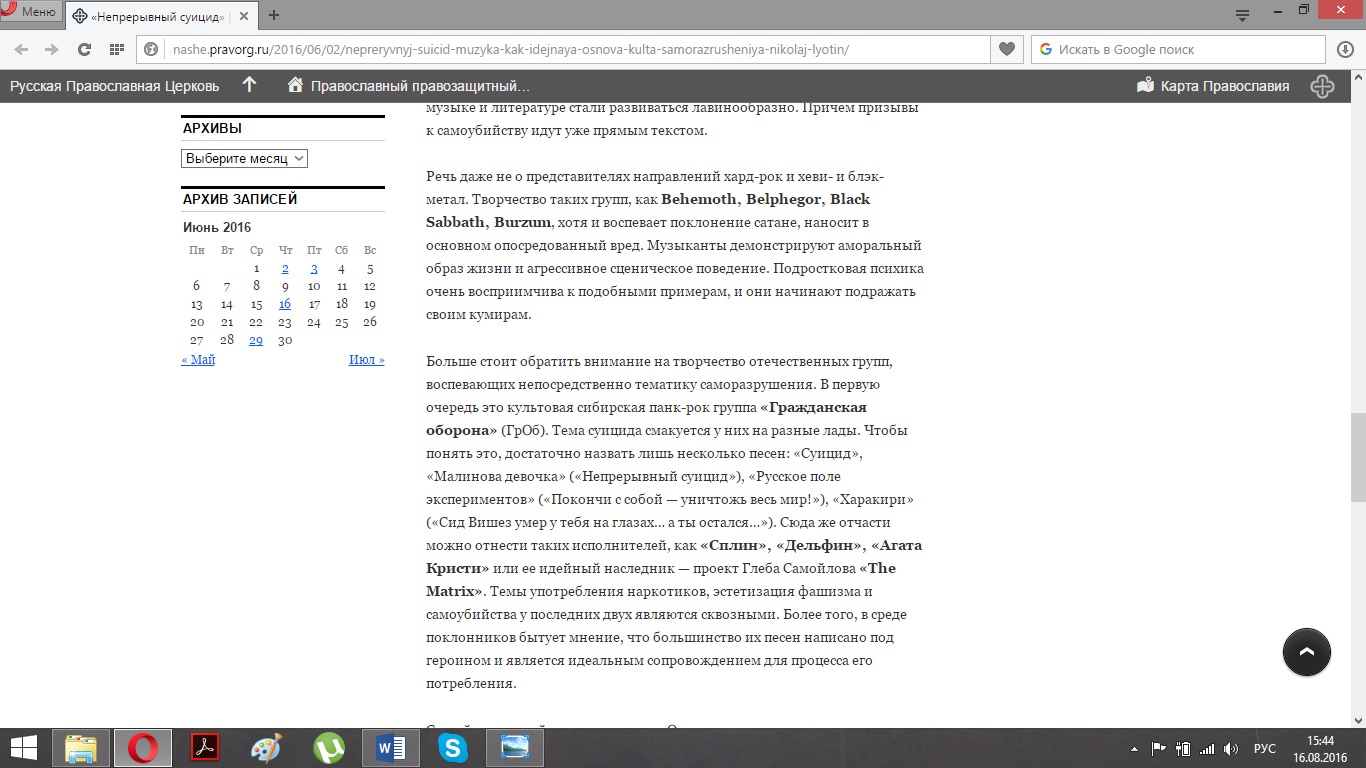Expand the Выберите месяц dropdown
The width and height of the screenshot is (1366, 768).
tap(244, 158)
